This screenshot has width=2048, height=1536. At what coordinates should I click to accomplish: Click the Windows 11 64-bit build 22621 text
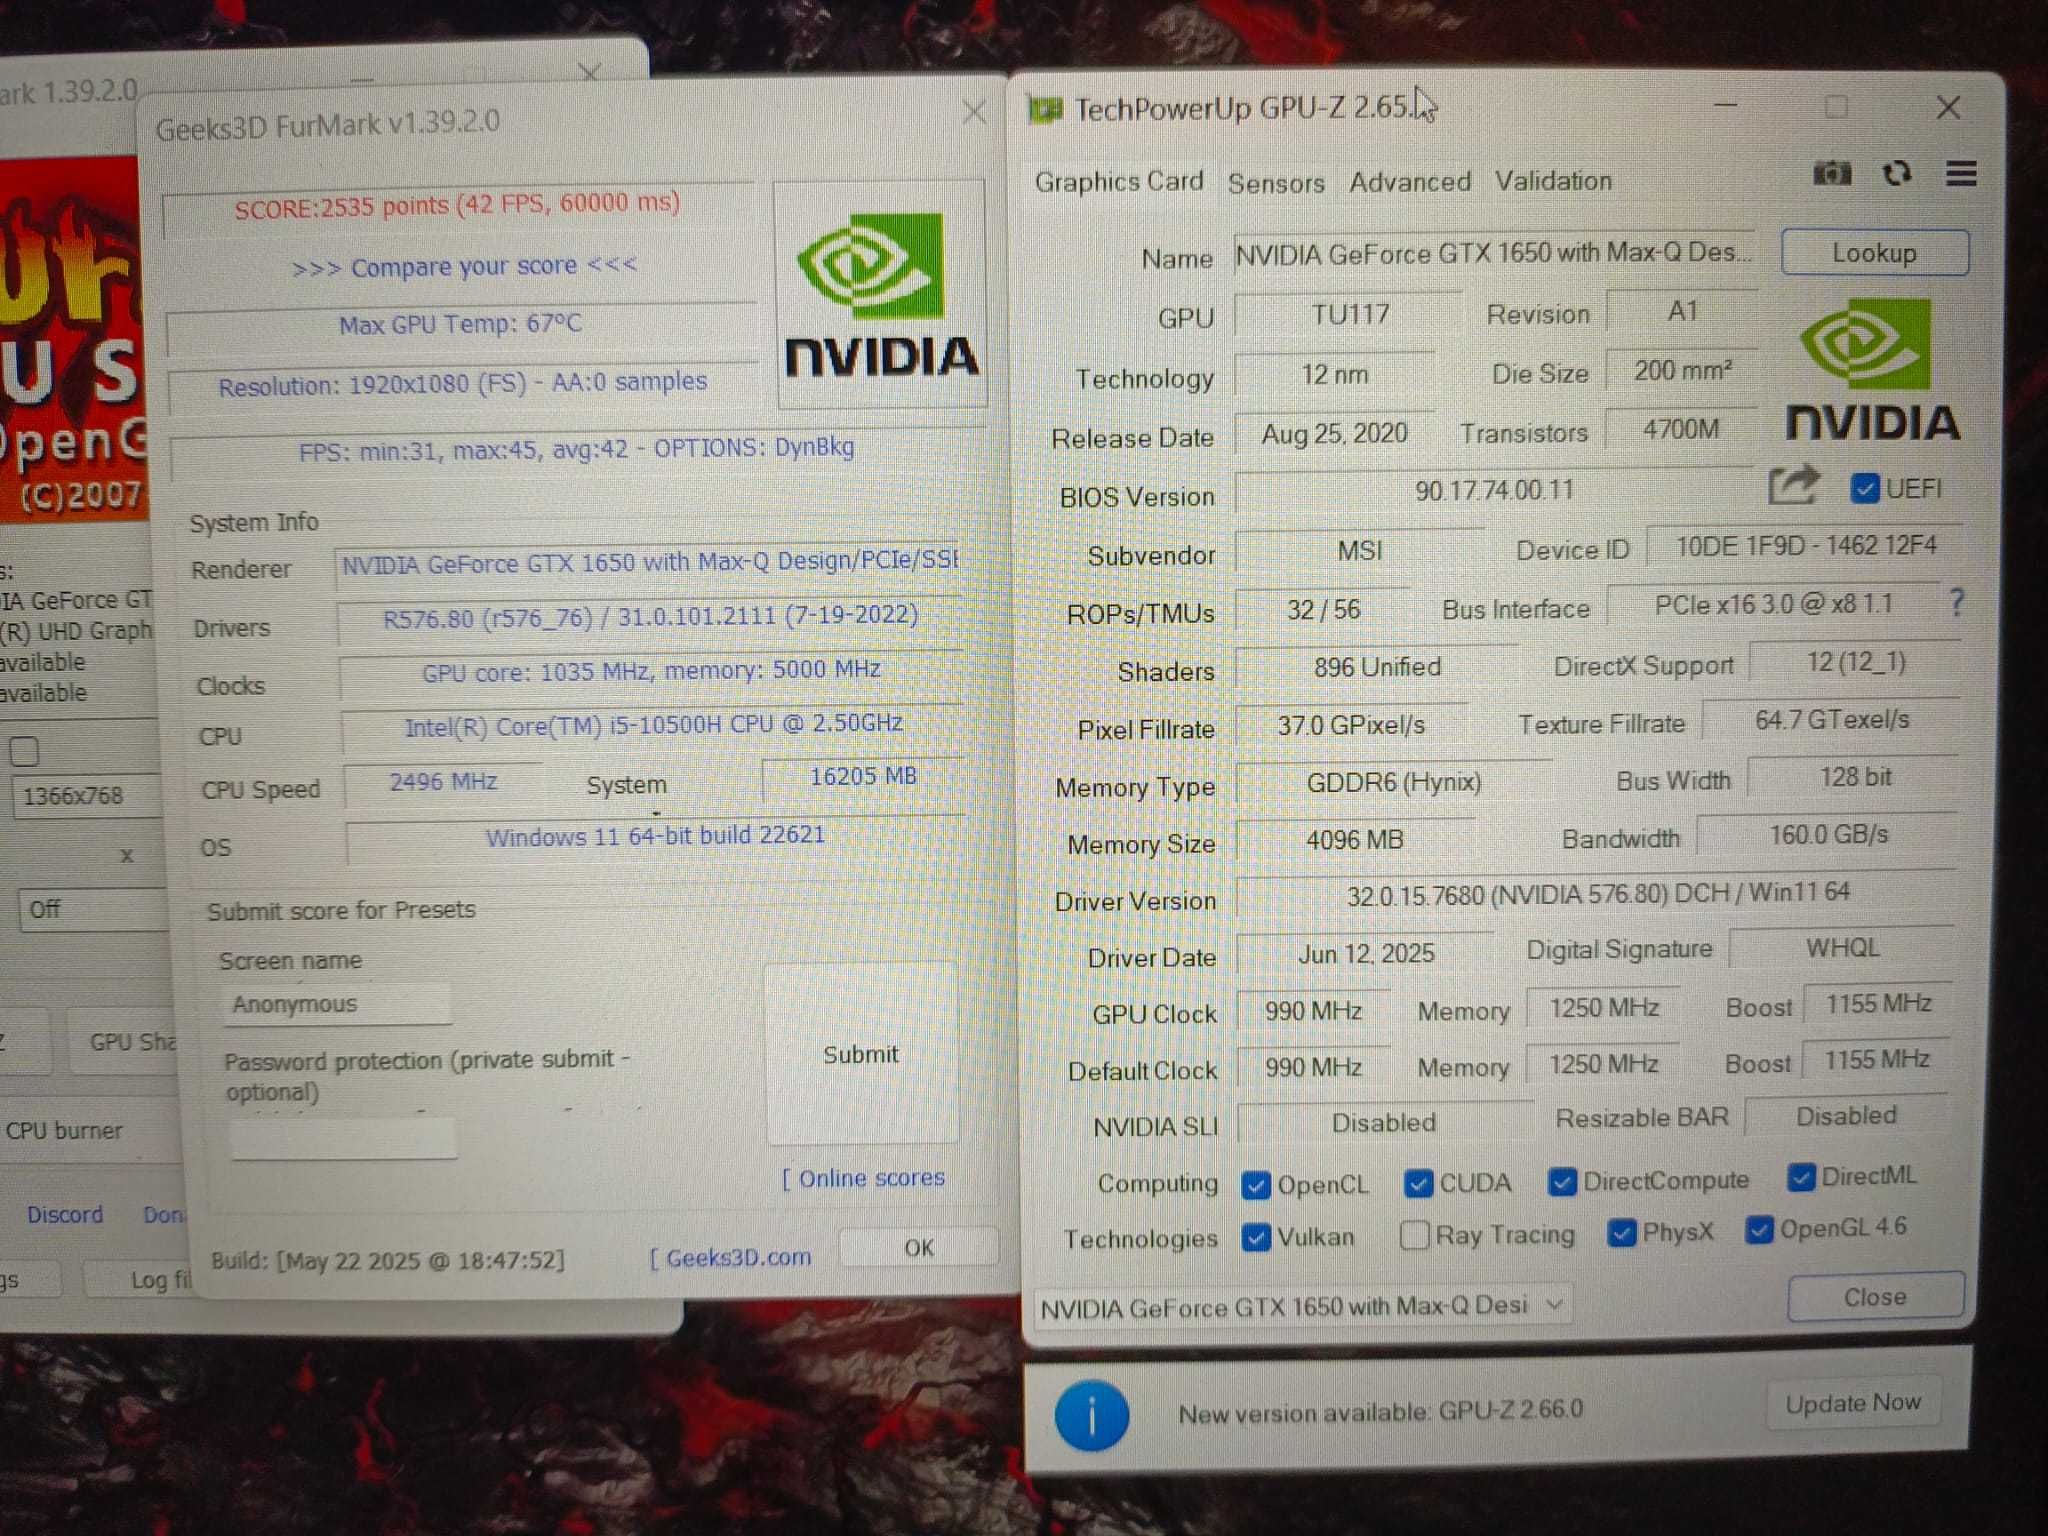tap(656, 835)
